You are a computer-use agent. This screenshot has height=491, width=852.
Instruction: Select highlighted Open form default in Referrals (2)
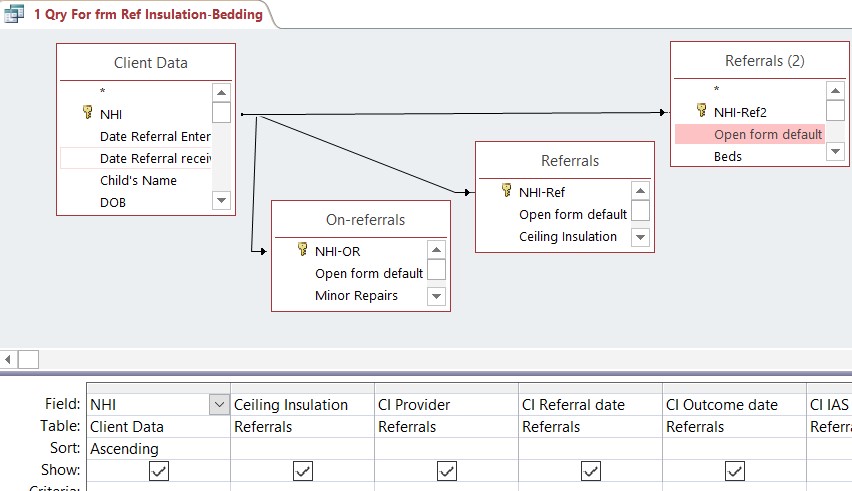750,134
